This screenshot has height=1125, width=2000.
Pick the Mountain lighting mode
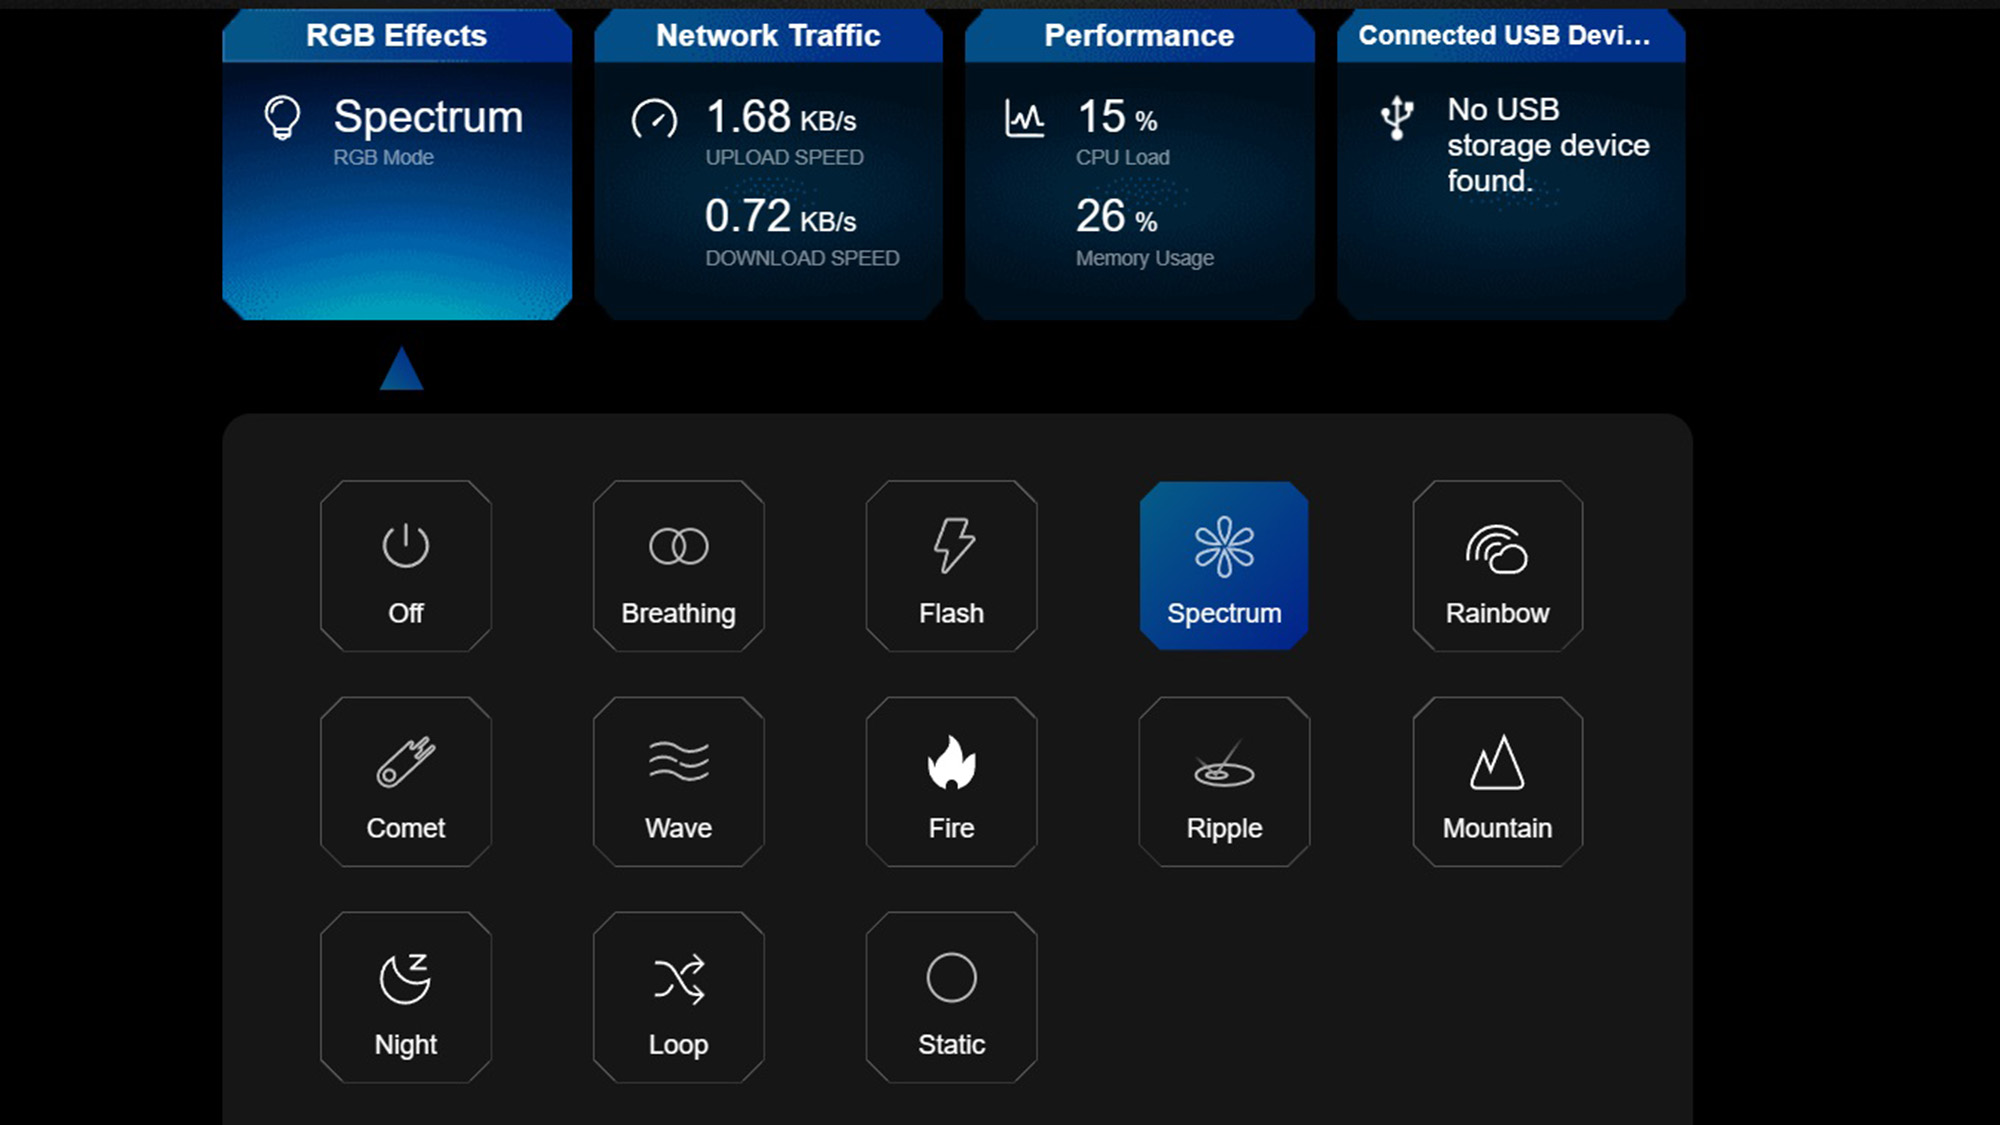pyautogui.click(x=1497, y=782)
